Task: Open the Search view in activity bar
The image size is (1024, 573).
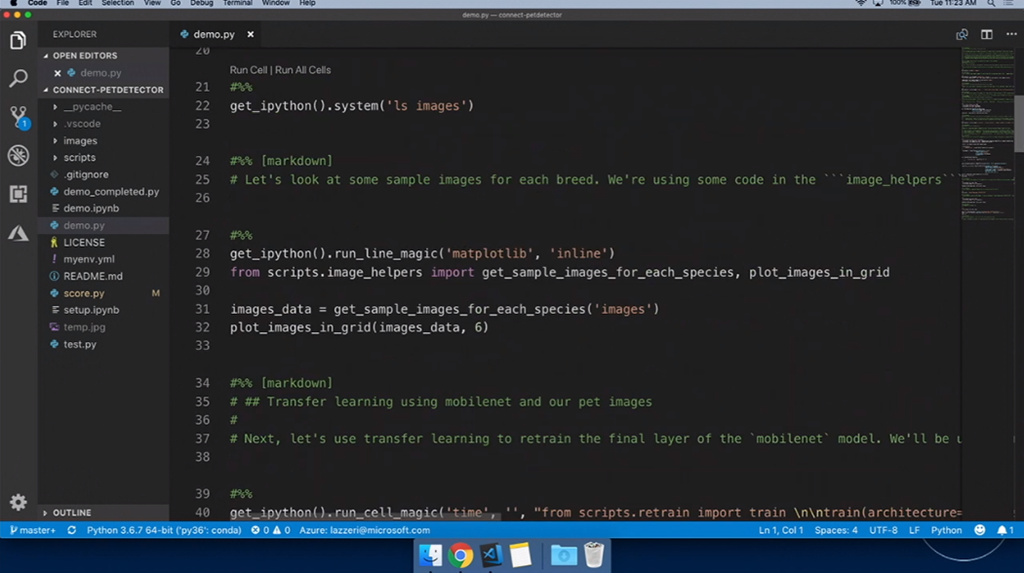Action: point(18,78)
